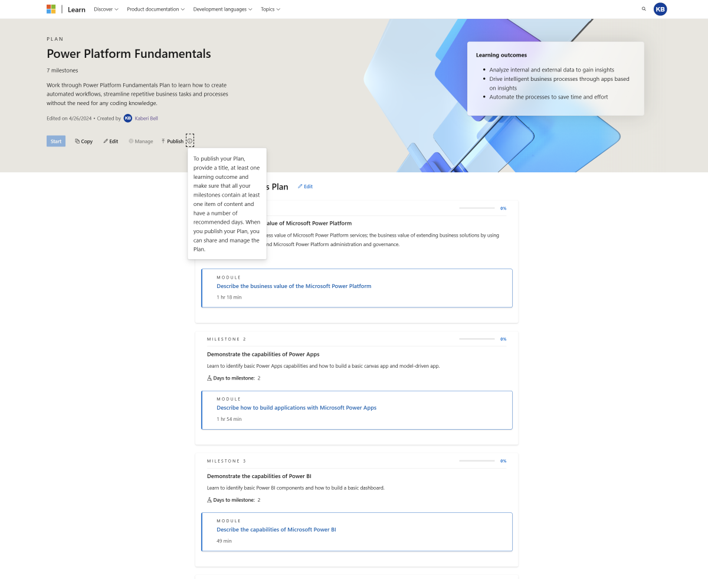708x579 pixels.
Task: Open Describe the capabilities of Power BI module
Action: [x=276, y=529]
